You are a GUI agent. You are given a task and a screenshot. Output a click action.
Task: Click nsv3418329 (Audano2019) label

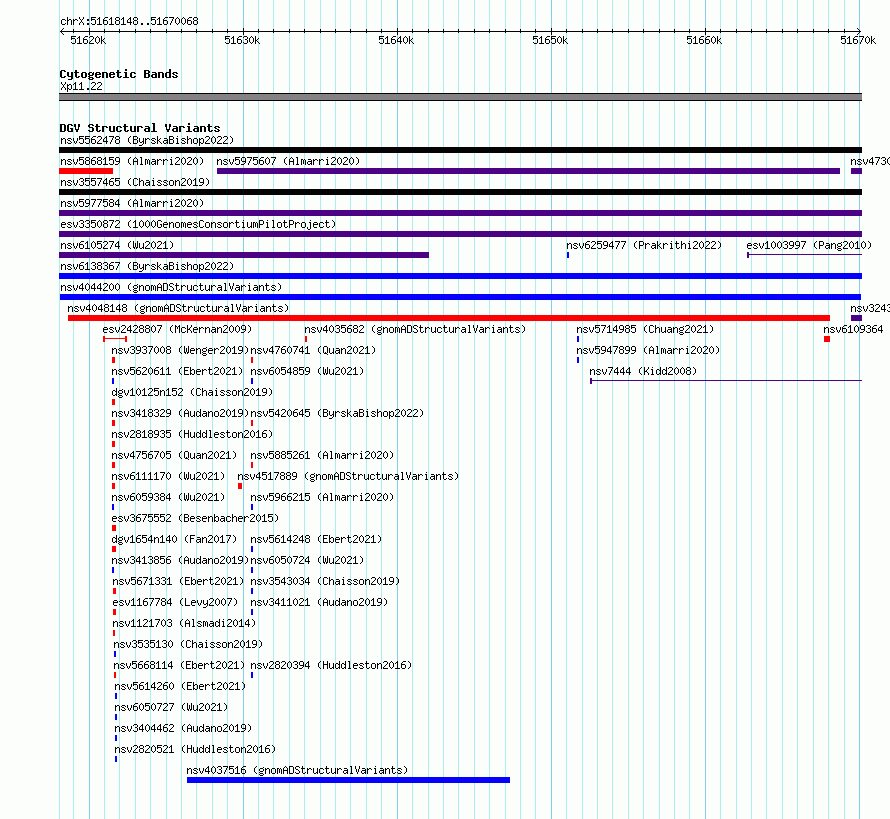pos(180,413)
